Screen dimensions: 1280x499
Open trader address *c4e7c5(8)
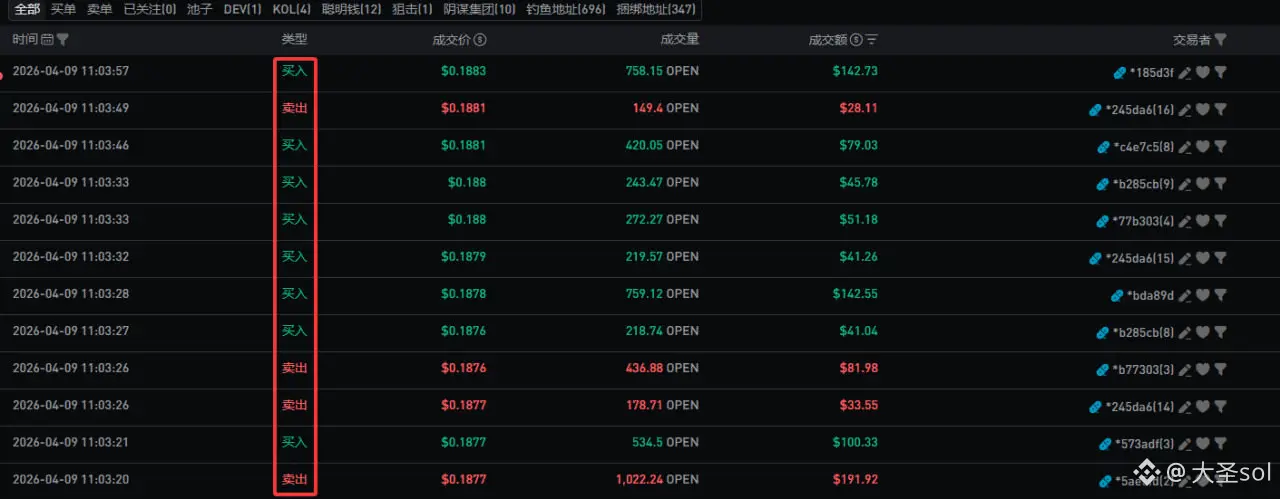[1144, 146]
